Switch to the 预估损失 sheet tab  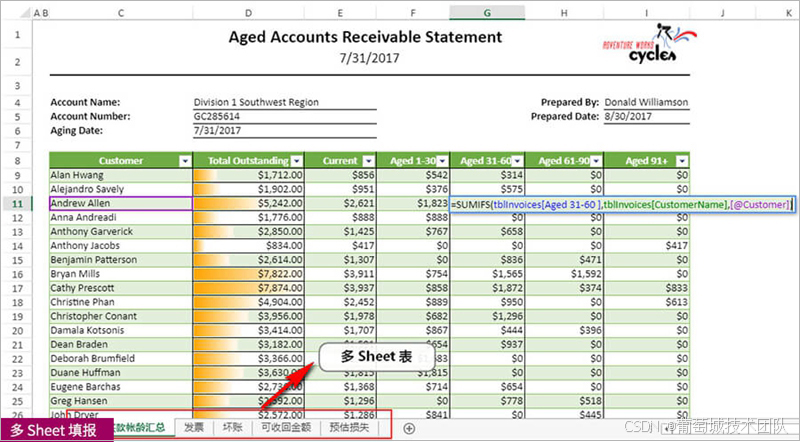(x=349, y=427)
